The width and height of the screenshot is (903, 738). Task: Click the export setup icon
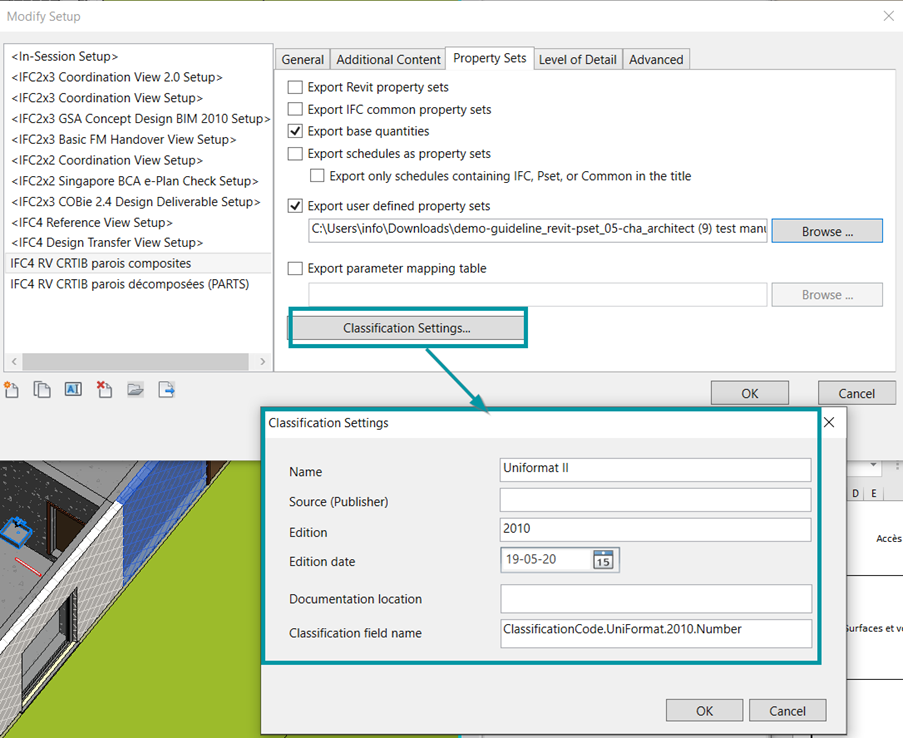pyautogui.click(x=166, y=390)
